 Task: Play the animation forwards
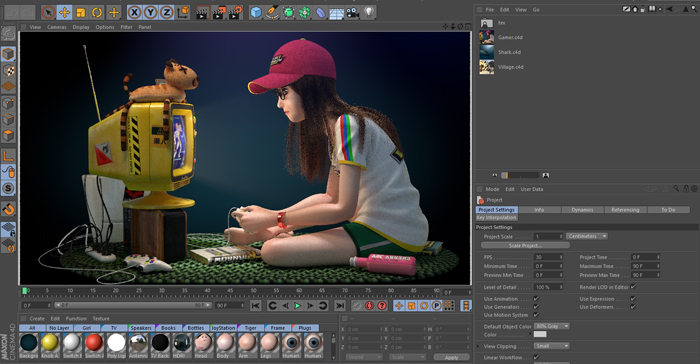pos(297,305)
